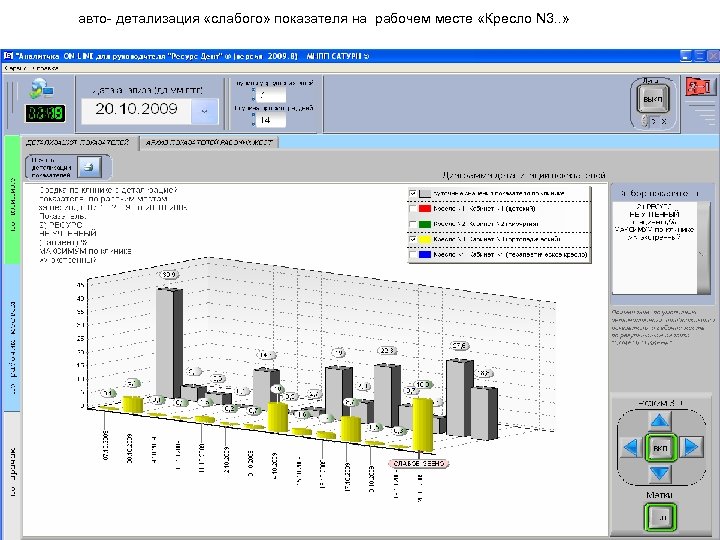Viewport: 720px width, 540px height.
Task: Click the days field showing 14
Action: [x=269, y=120]
